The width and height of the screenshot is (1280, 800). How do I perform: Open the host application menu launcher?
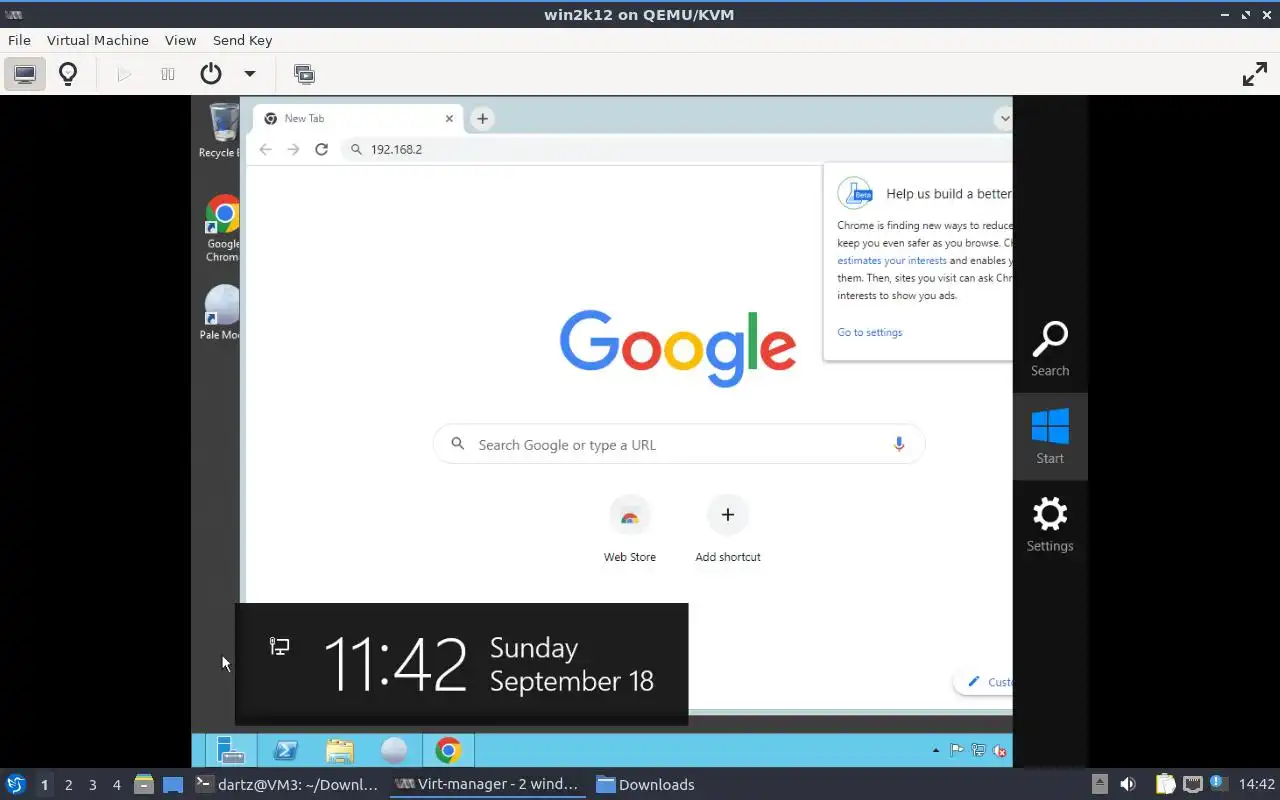pyautogui.click(x=15, y=784)
